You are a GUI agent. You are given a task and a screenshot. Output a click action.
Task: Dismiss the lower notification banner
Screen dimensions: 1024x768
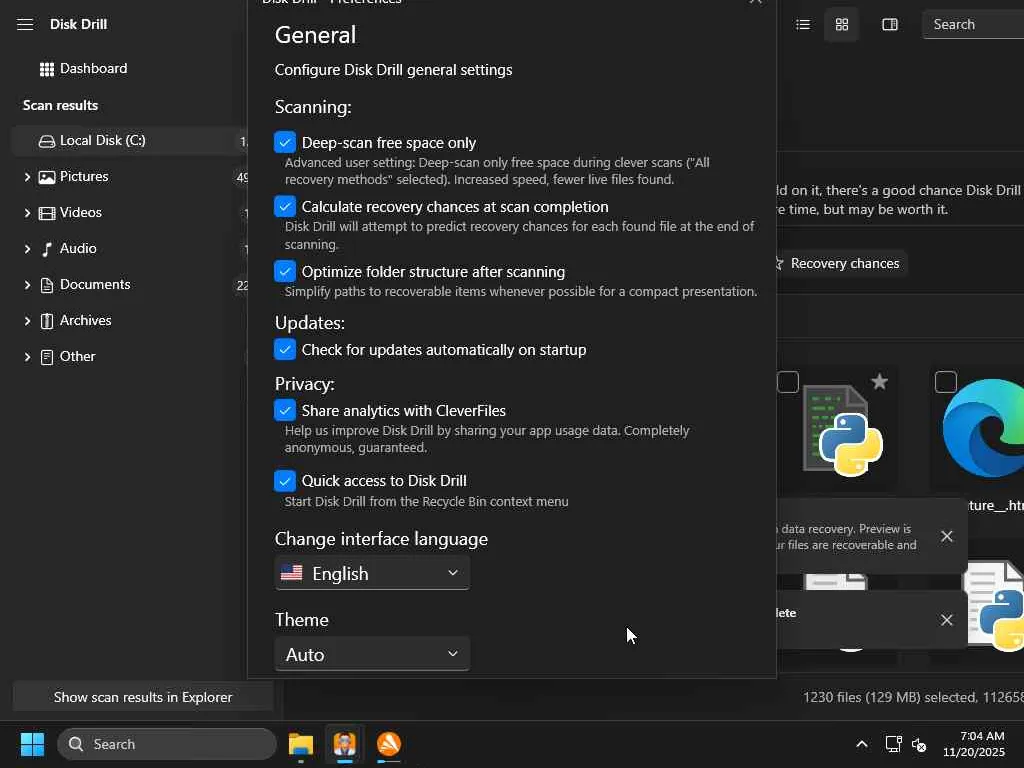point(946,620)
